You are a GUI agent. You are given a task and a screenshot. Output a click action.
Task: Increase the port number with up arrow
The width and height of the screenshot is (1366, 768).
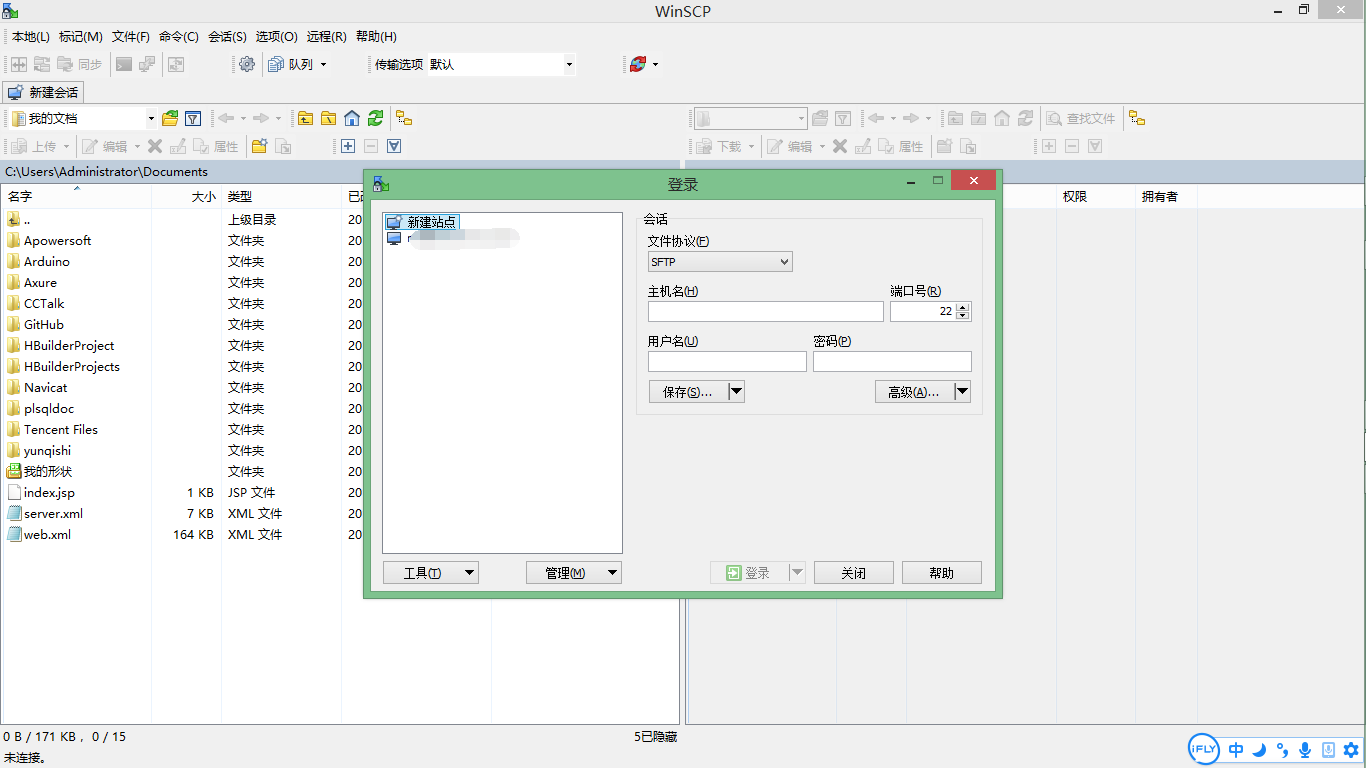(962, 307)
